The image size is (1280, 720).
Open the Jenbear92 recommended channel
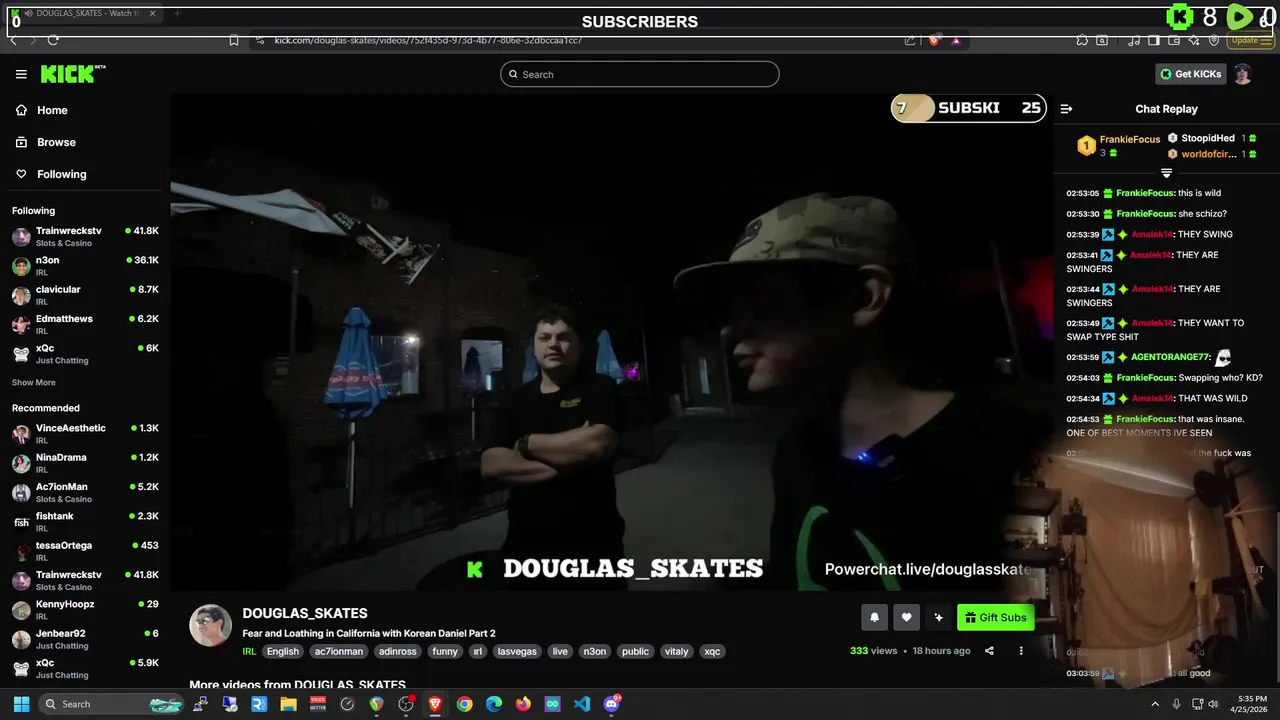(85, 639)
